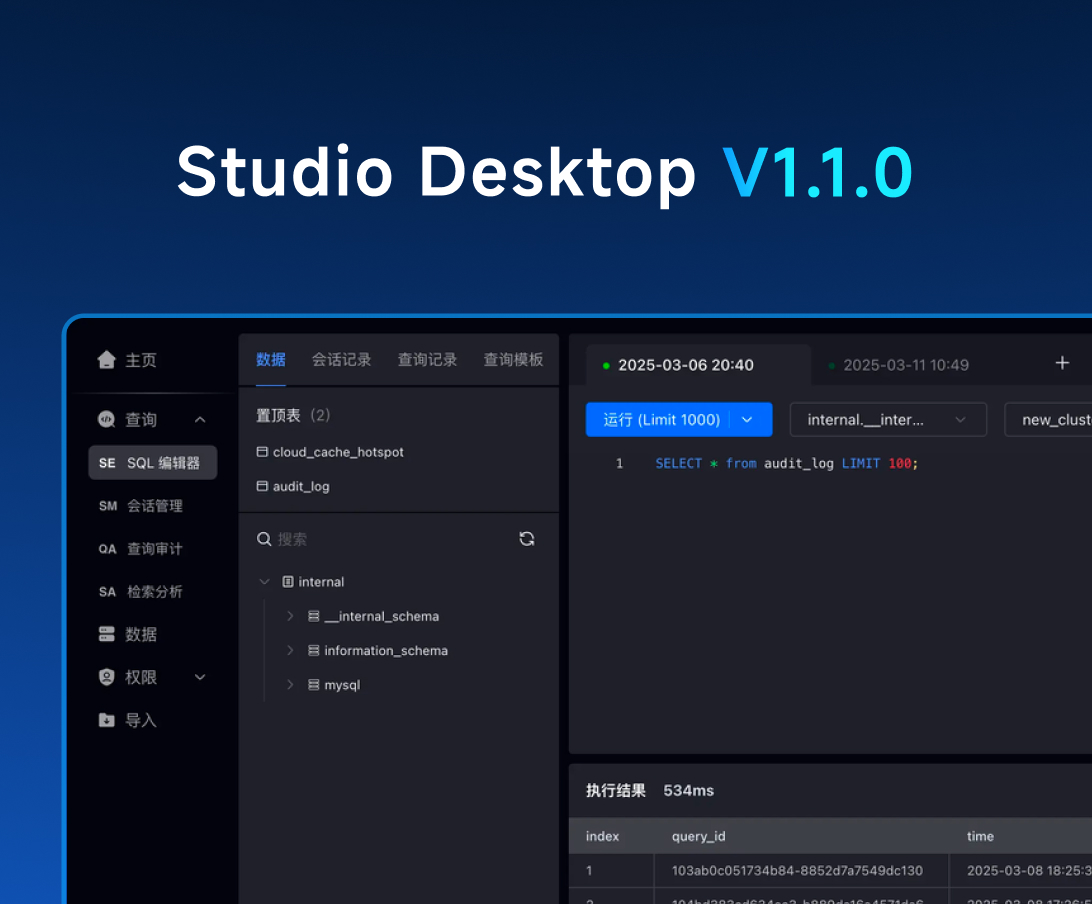Image resolution: width=1092 pixels, height=904 pixels.
Task: Select pinned table audit_log
Action: pos(301,486)
